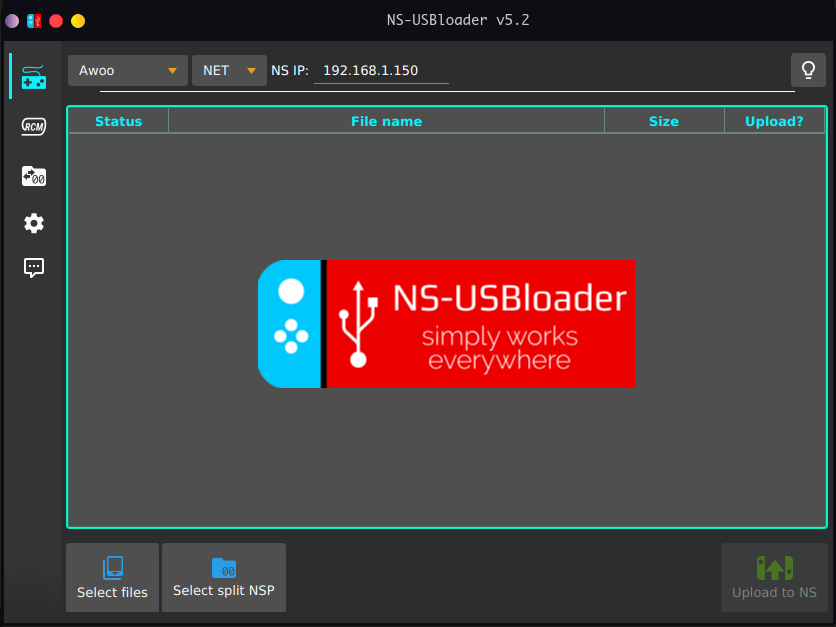
Task: Click the Upload? column header
Action: (774, 121)
